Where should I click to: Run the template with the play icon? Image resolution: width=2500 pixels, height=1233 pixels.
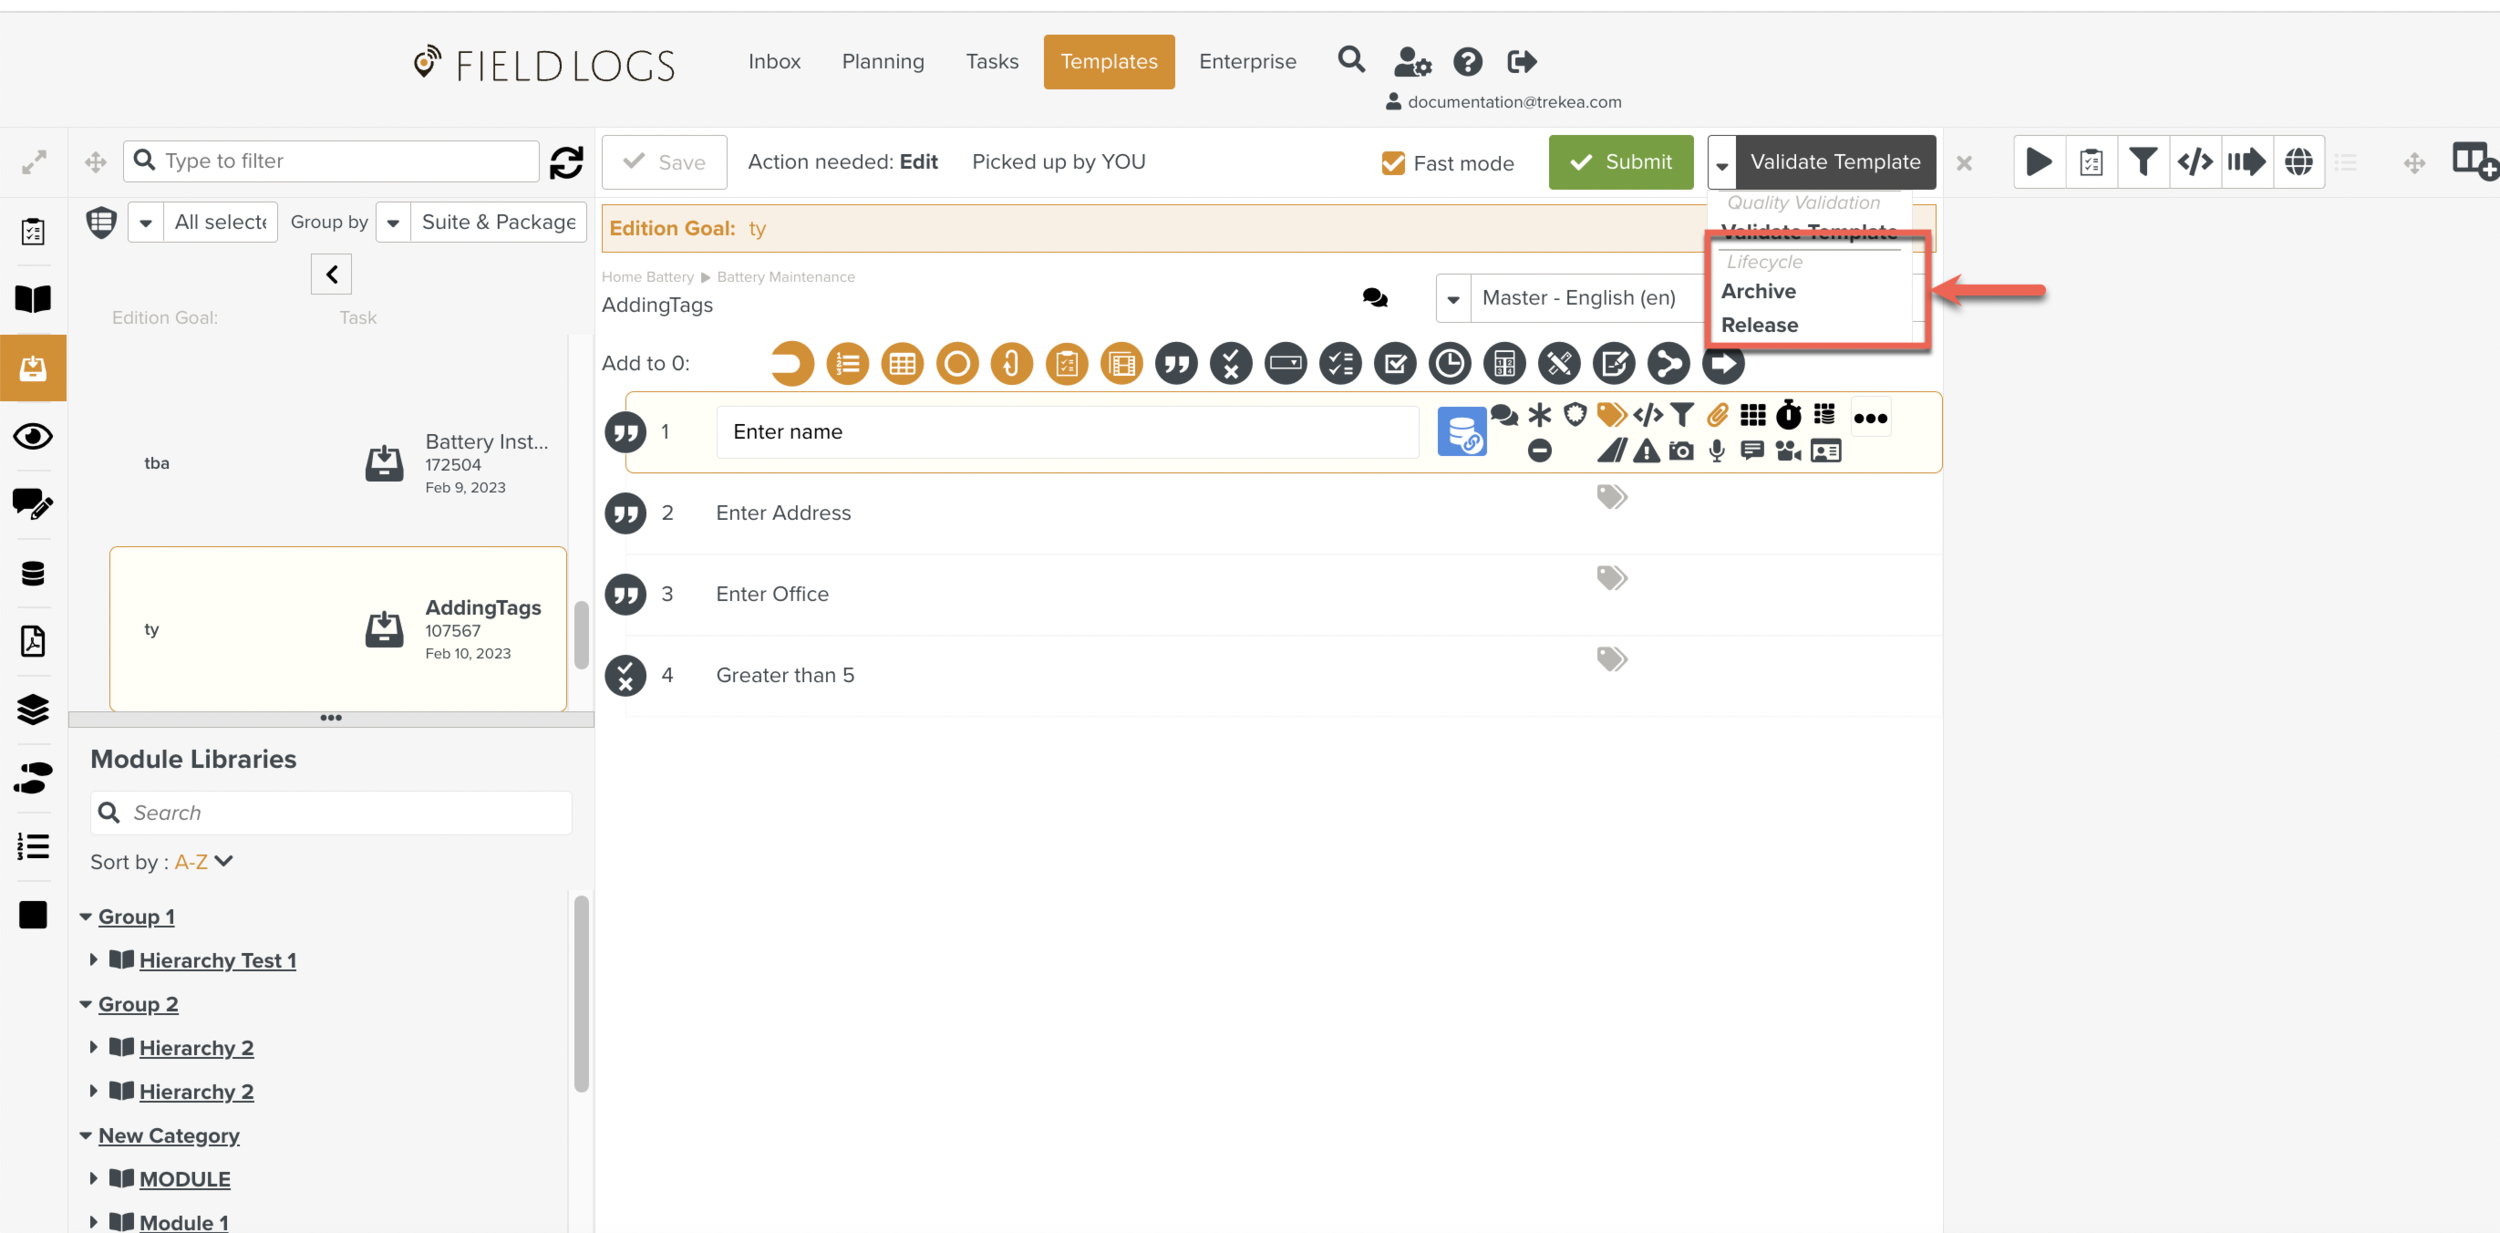point(2040,161)
